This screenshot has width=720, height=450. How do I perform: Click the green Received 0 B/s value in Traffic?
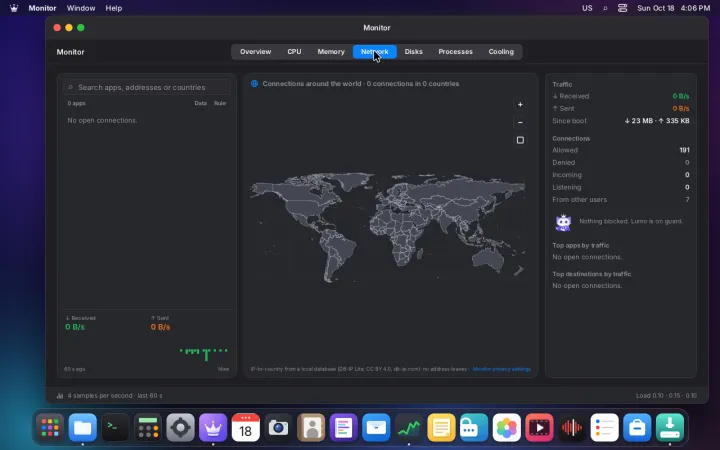point(681,96)
